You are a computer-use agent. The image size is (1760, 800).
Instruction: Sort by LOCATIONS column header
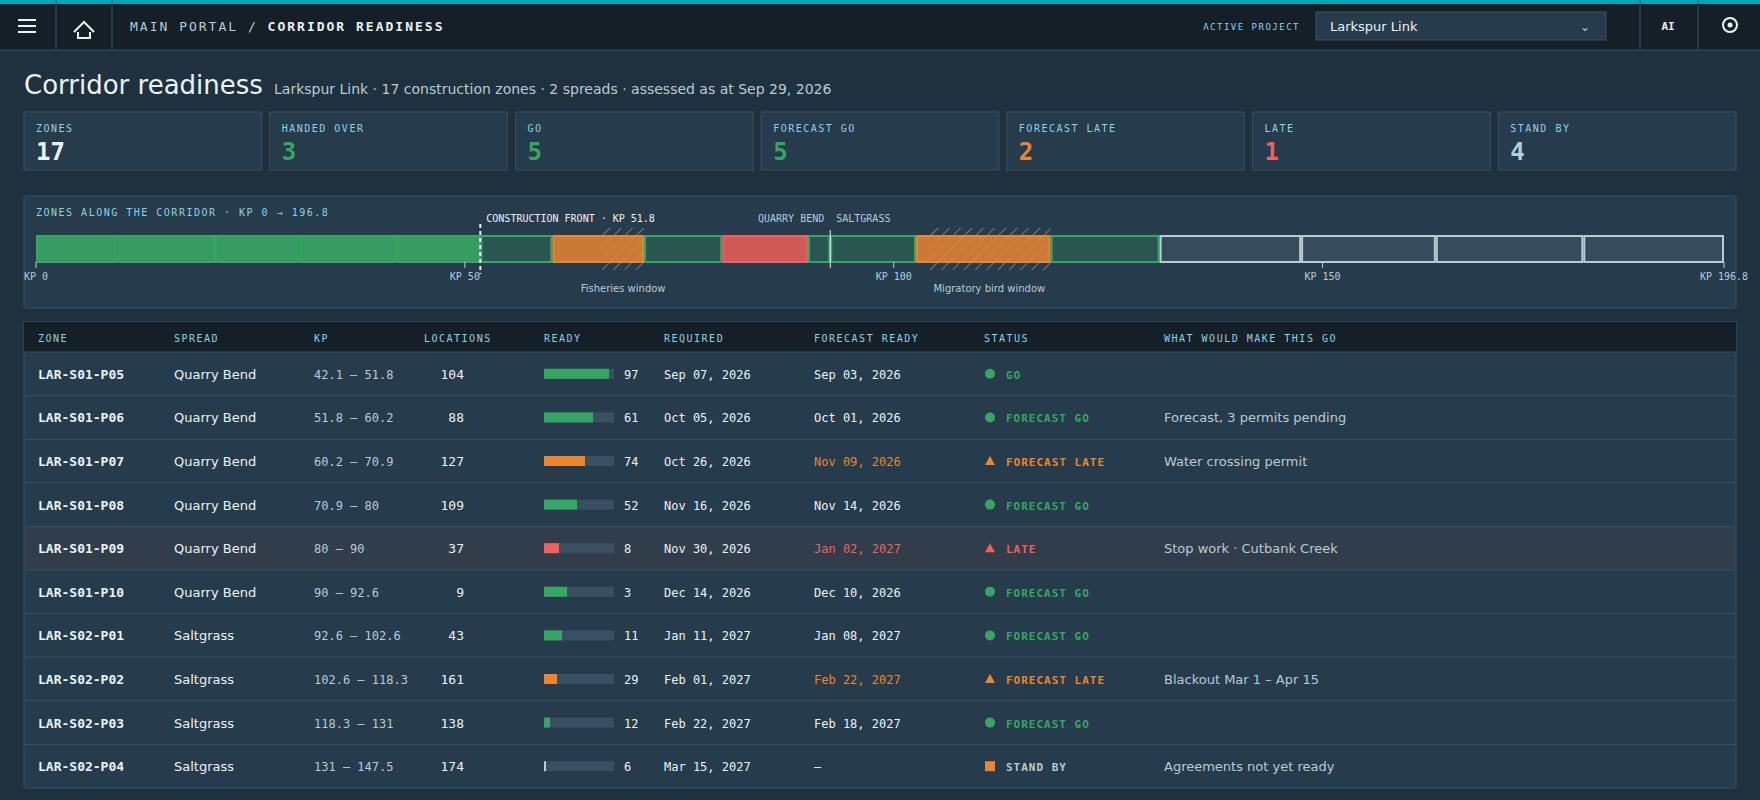point(457,338)
